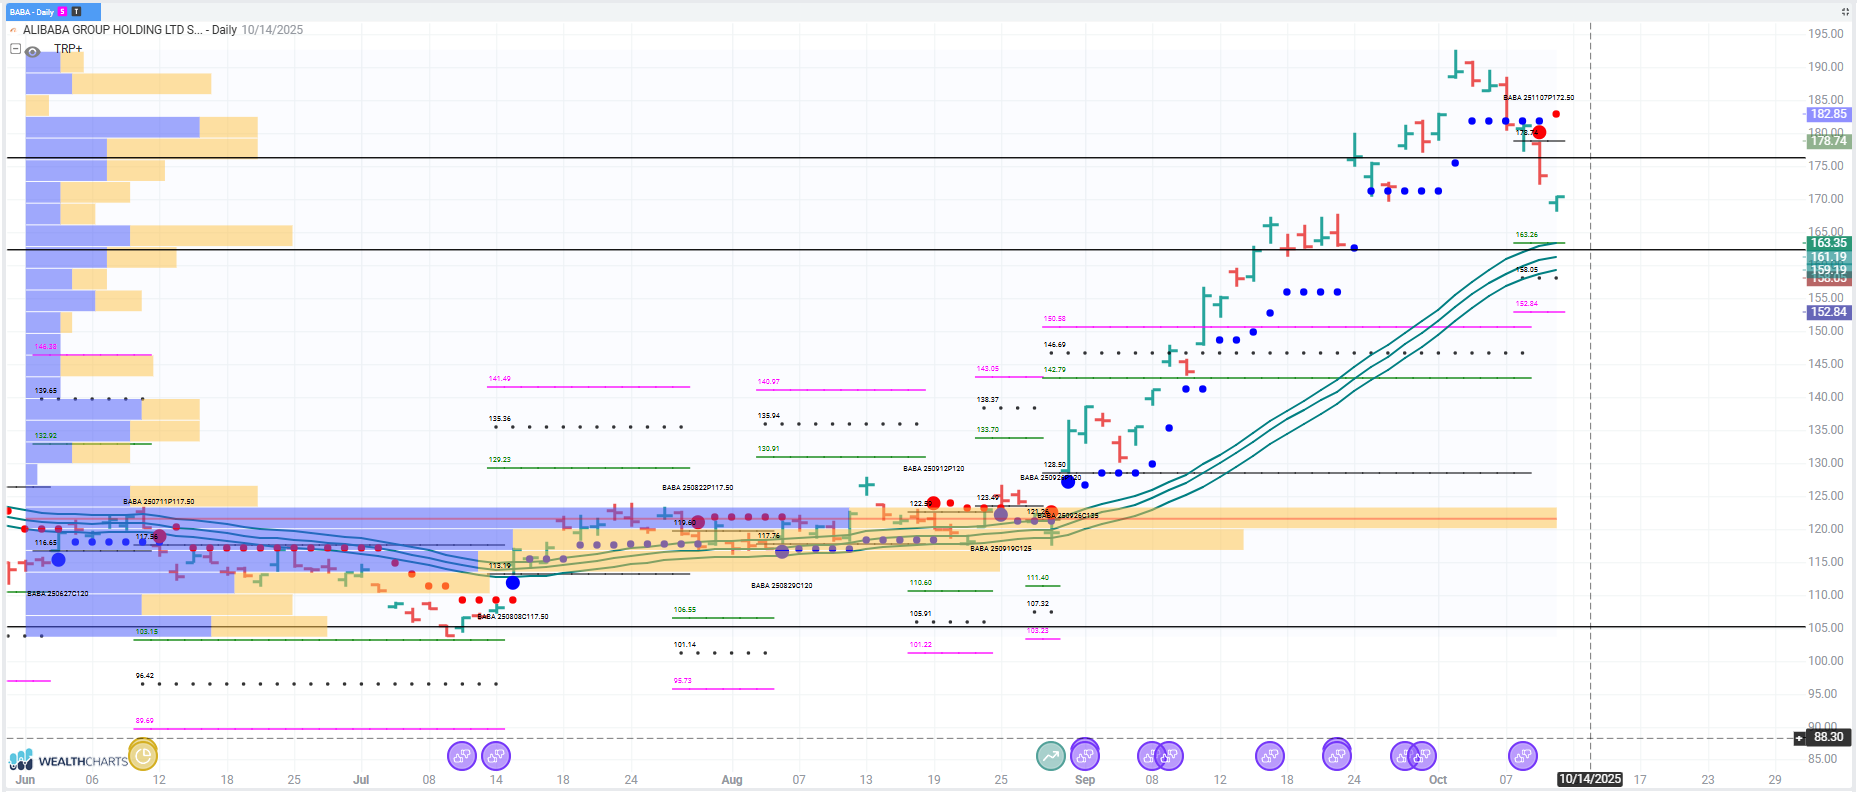This screenshot has width=1857, height=792.
Task: Open the analyst rating marker near Oct 07
Action: tap(1522, 756)
